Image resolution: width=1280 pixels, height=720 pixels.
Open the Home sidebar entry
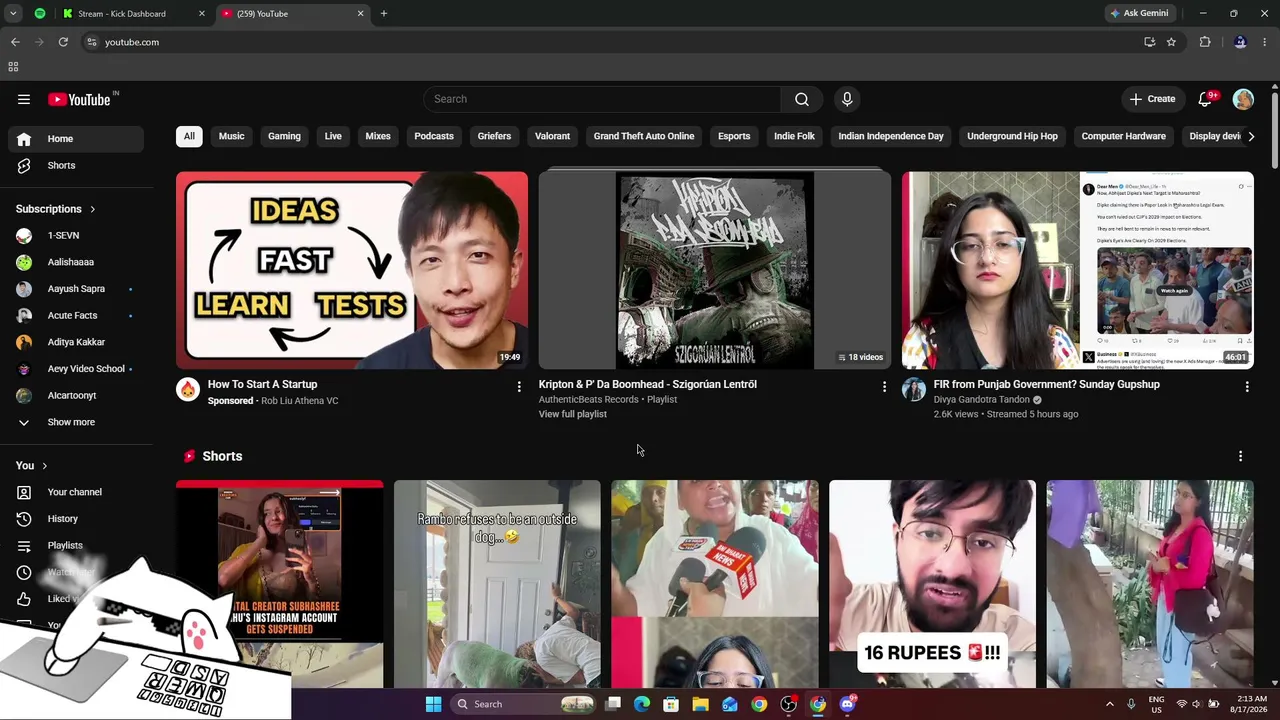[x=76, y=139]
